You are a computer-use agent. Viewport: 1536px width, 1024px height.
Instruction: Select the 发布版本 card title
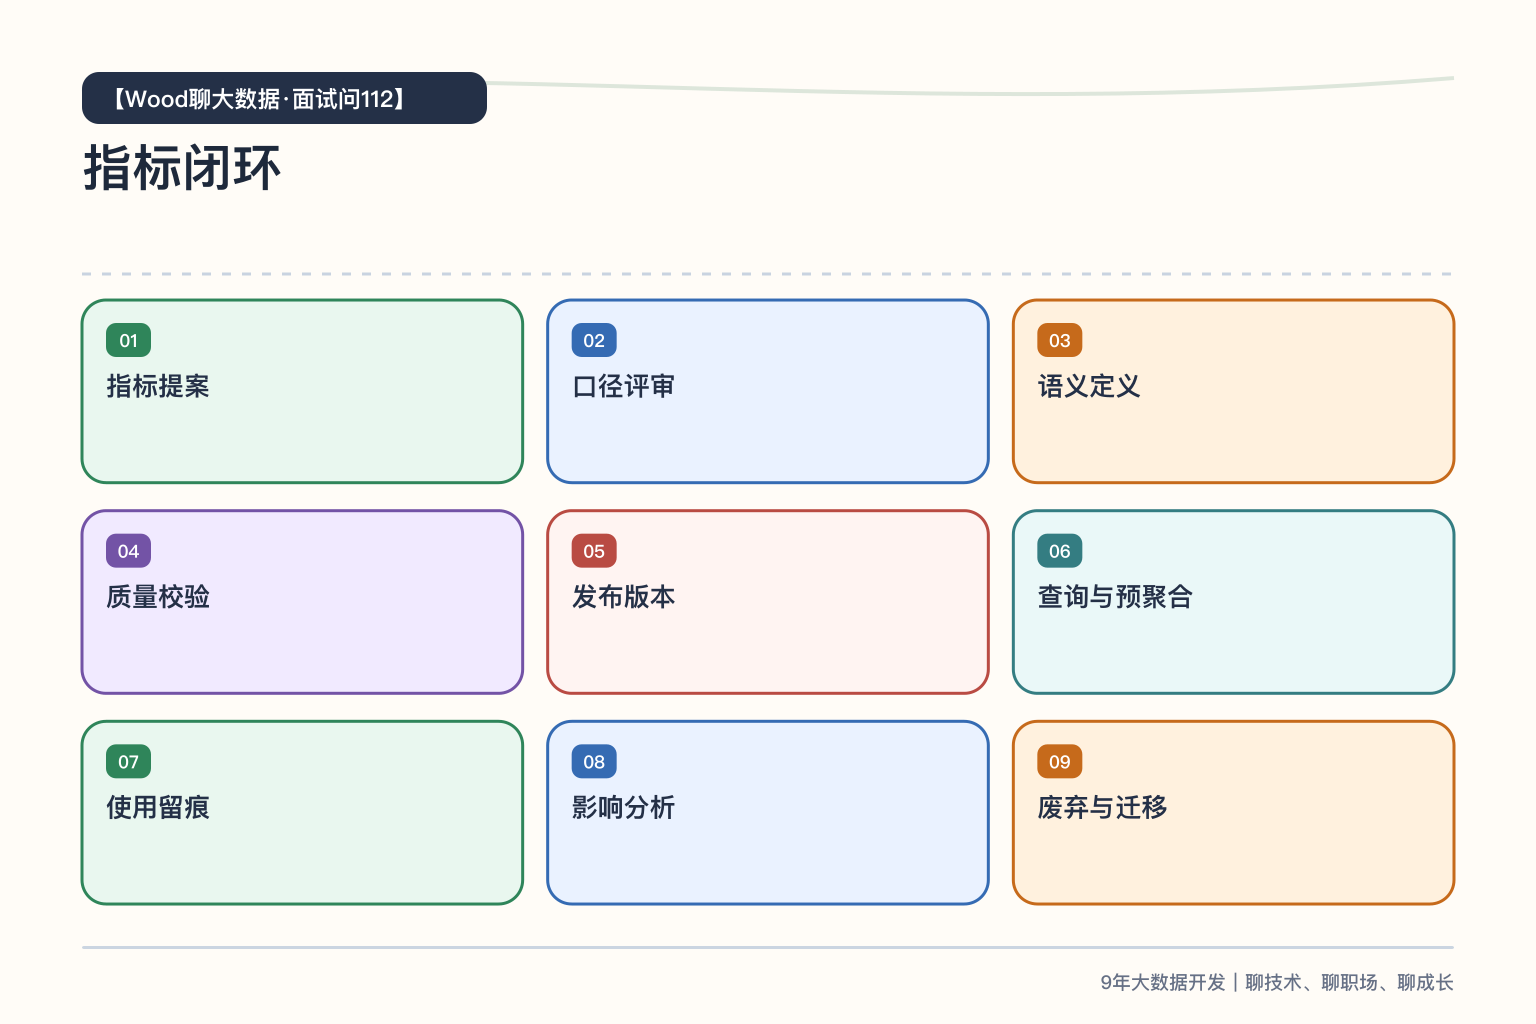tap(624, 597)
